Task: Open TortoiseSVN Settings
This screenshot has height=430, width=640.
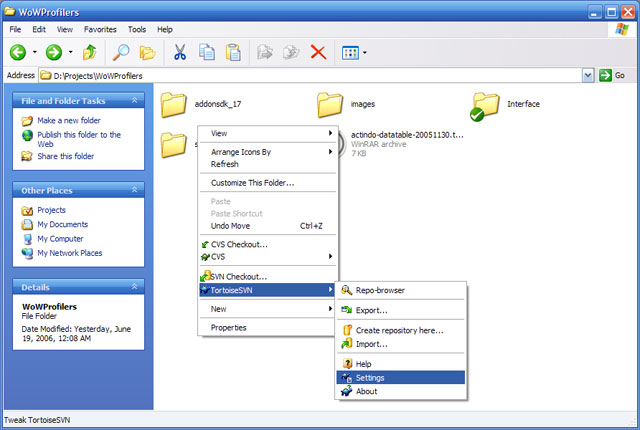Action: (401, 377)
